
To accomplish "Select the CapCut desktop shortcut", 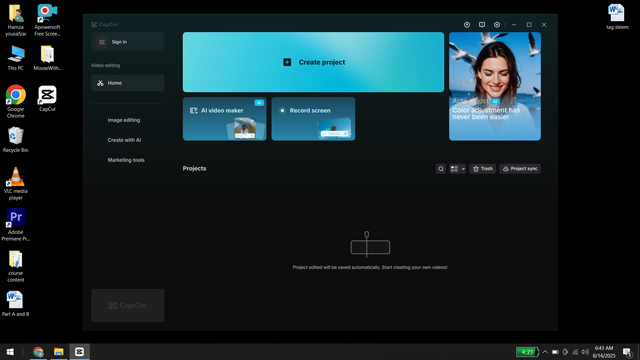I will pyautogui.click(x=47, y=98).
